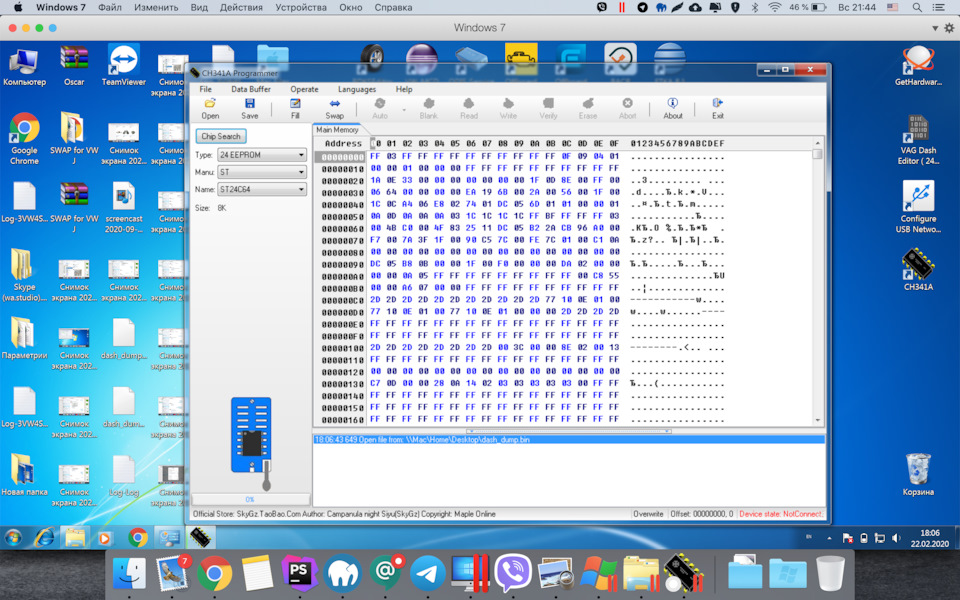Select the Main Memory tab
960x600 pixels.
[337, 130]
